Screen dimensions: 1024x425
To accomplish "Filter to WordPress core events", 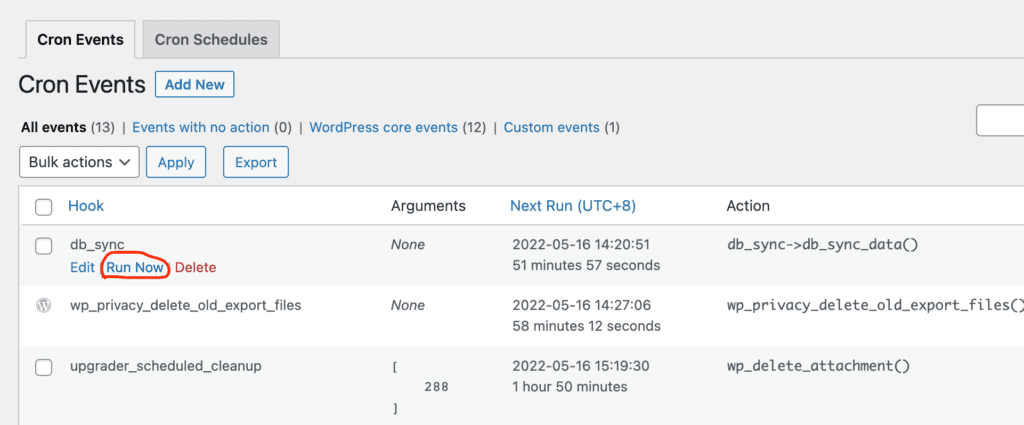I will [383, 127].
